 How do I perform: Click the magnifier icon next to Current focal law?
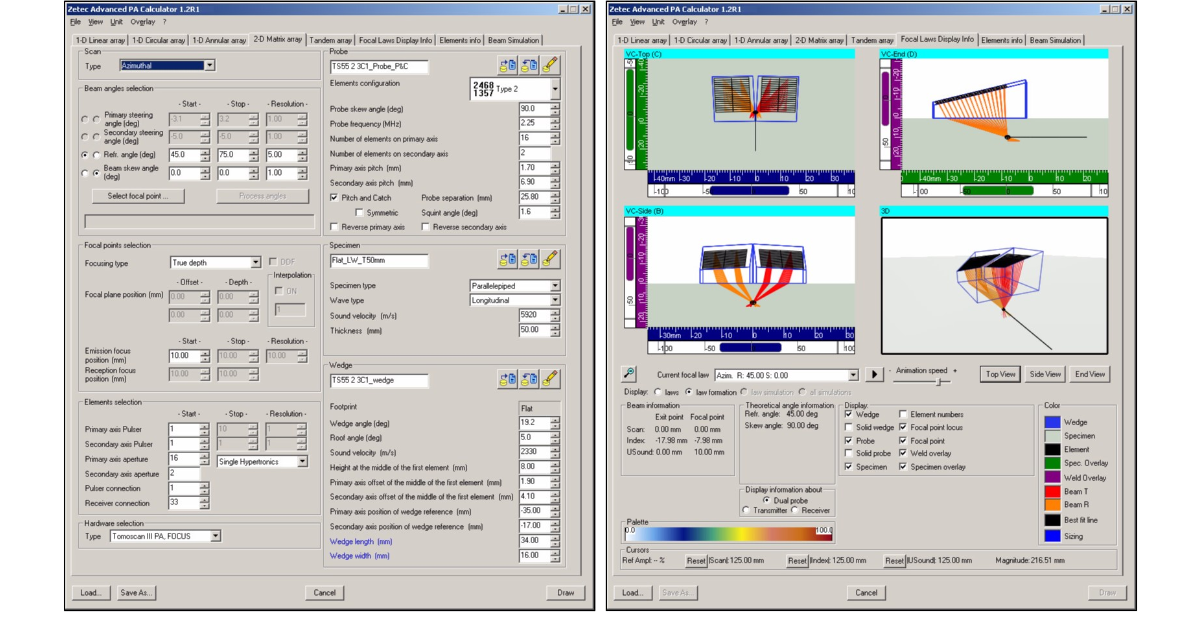pos(629,373)
